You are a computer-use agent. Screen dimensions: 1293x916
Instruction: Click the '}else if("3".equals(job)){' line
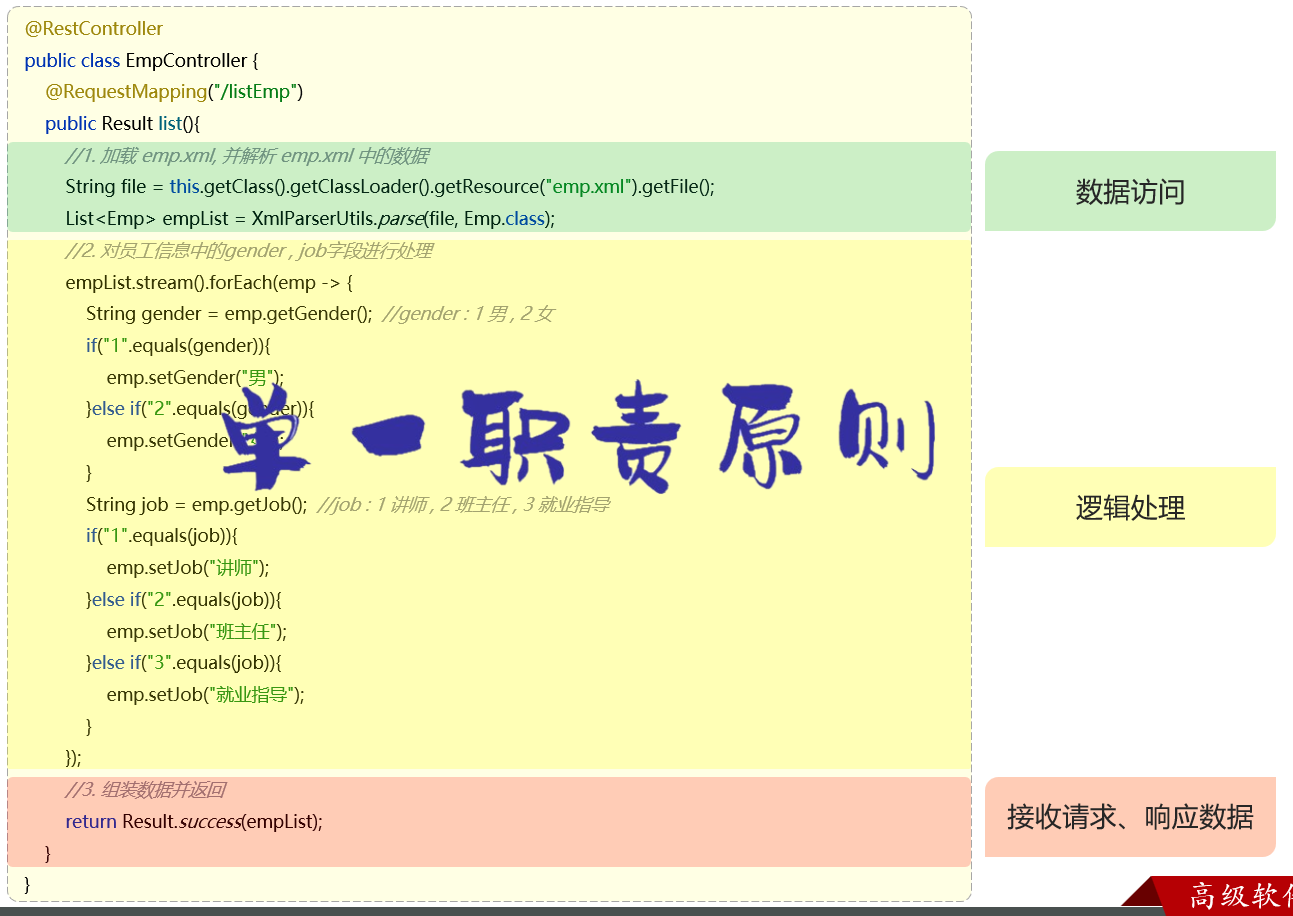coord(184,663)
